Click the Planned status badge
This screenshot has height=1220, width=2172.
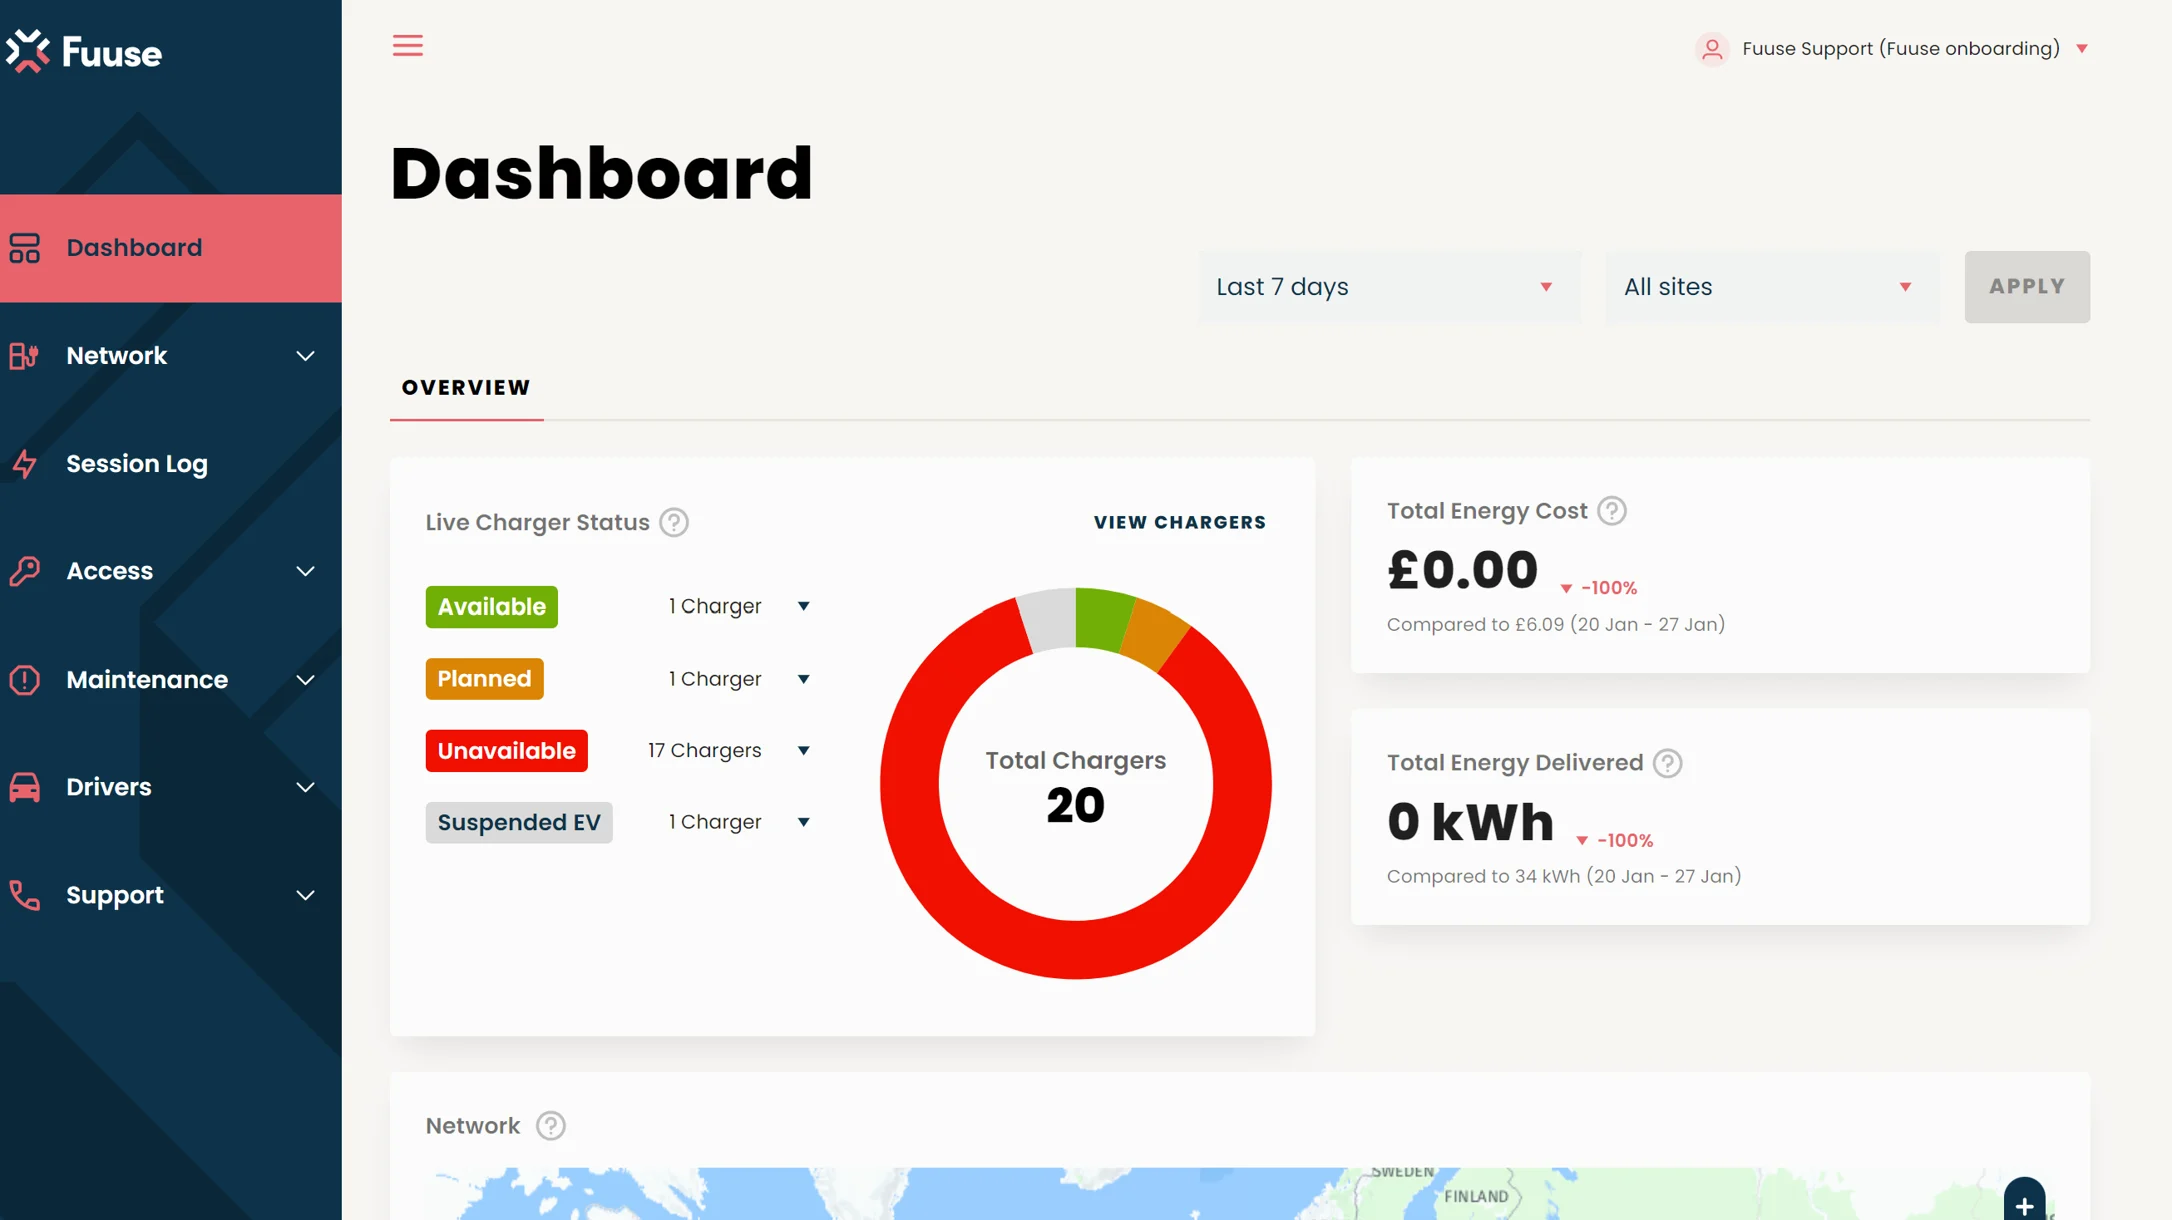point(484,679)
